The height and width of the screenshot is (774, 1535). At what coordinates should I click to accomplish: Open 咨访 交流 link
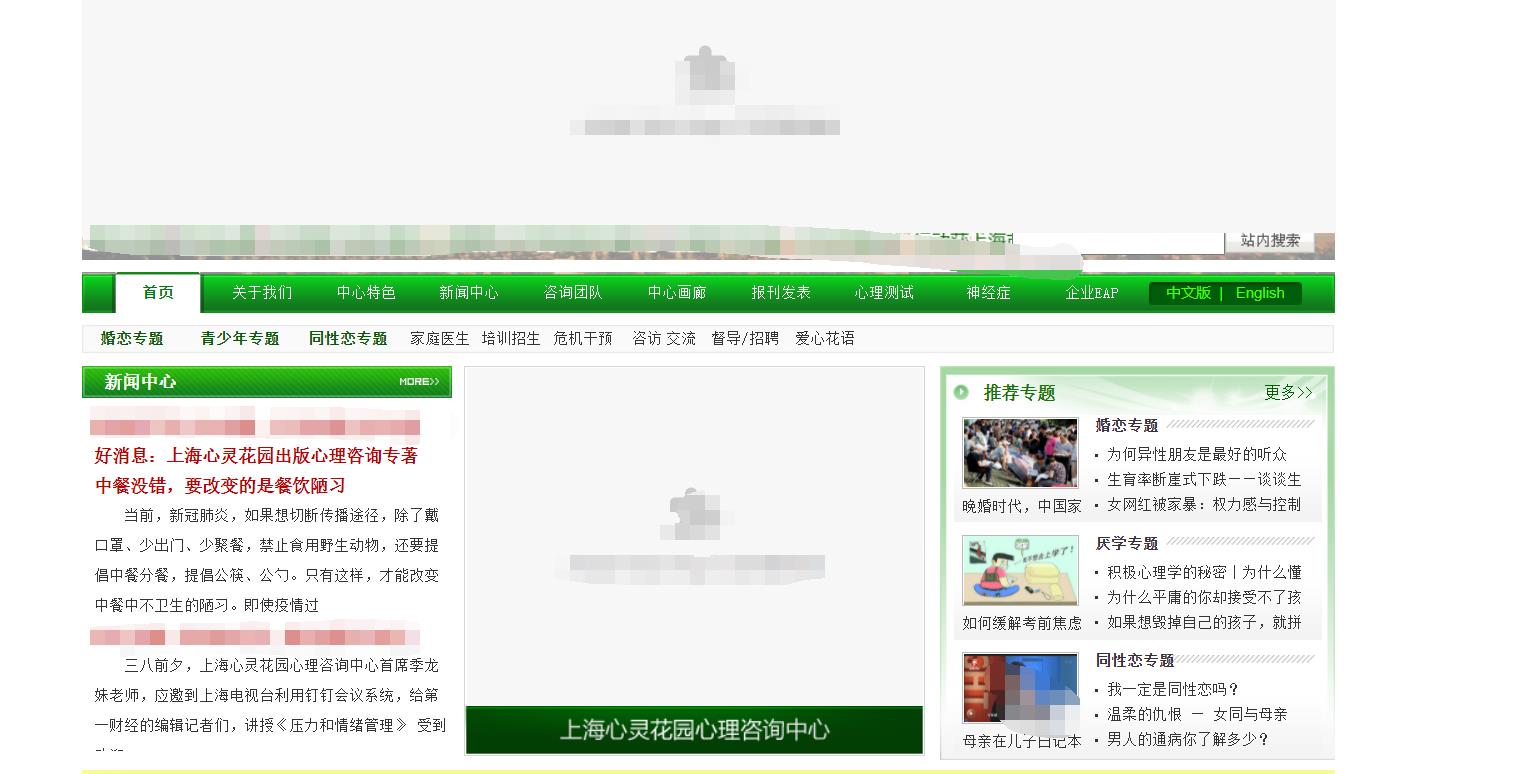point(664,339)
